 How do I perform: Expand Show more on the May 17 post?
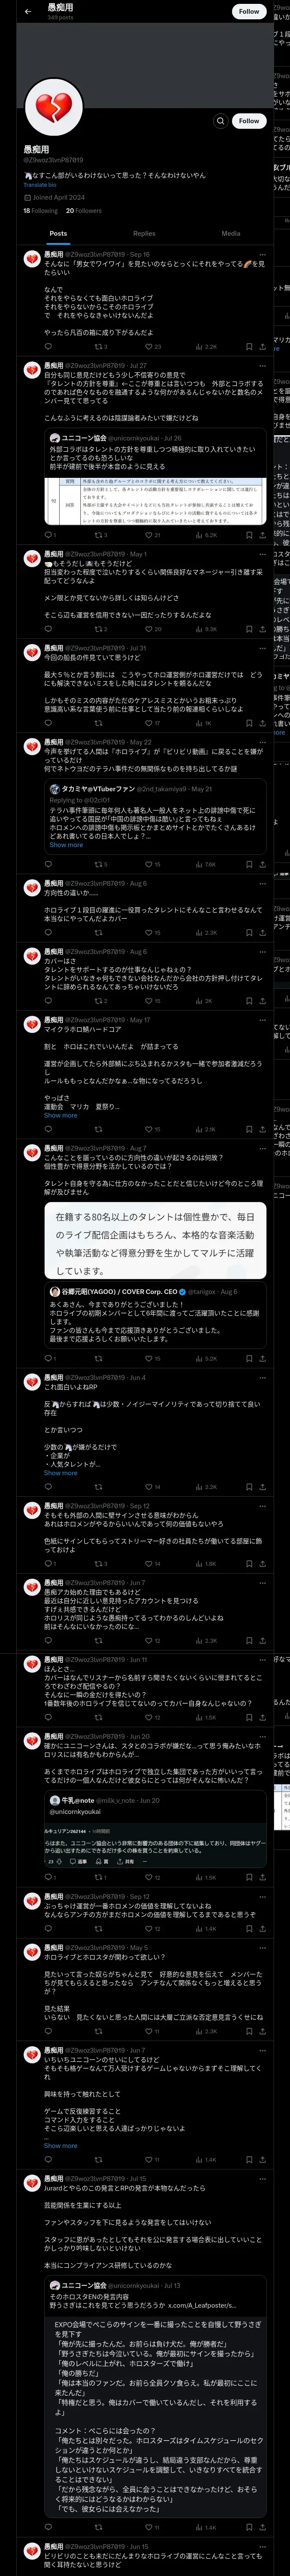[x=60, y=1115]
